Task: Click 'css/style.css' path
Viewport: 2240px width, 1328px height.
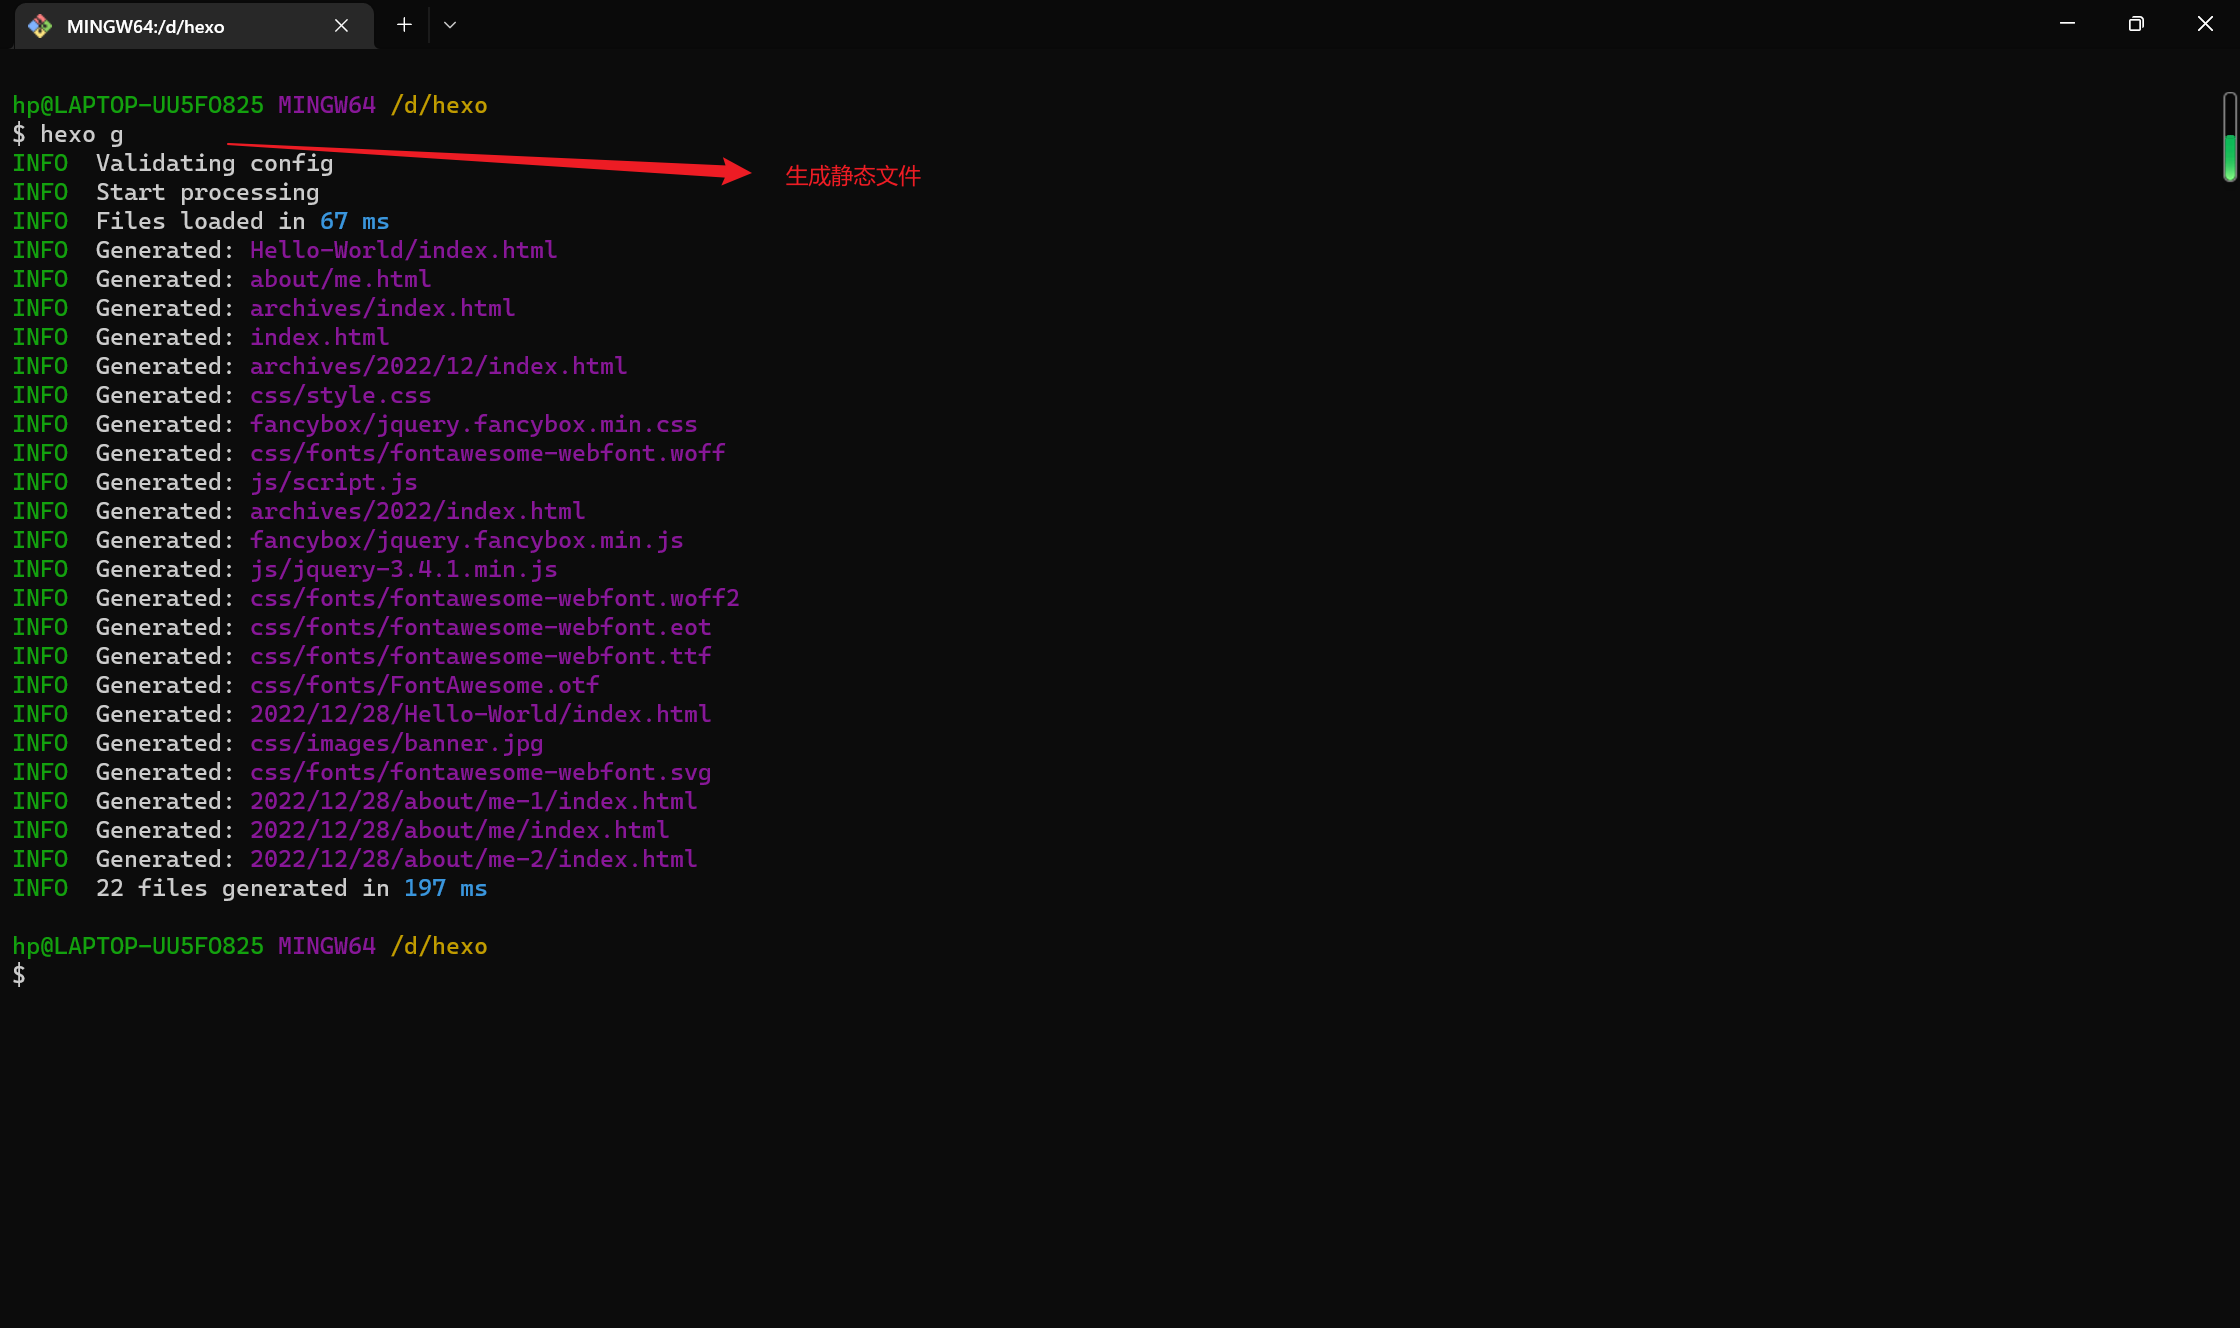Action: [340, 396]
